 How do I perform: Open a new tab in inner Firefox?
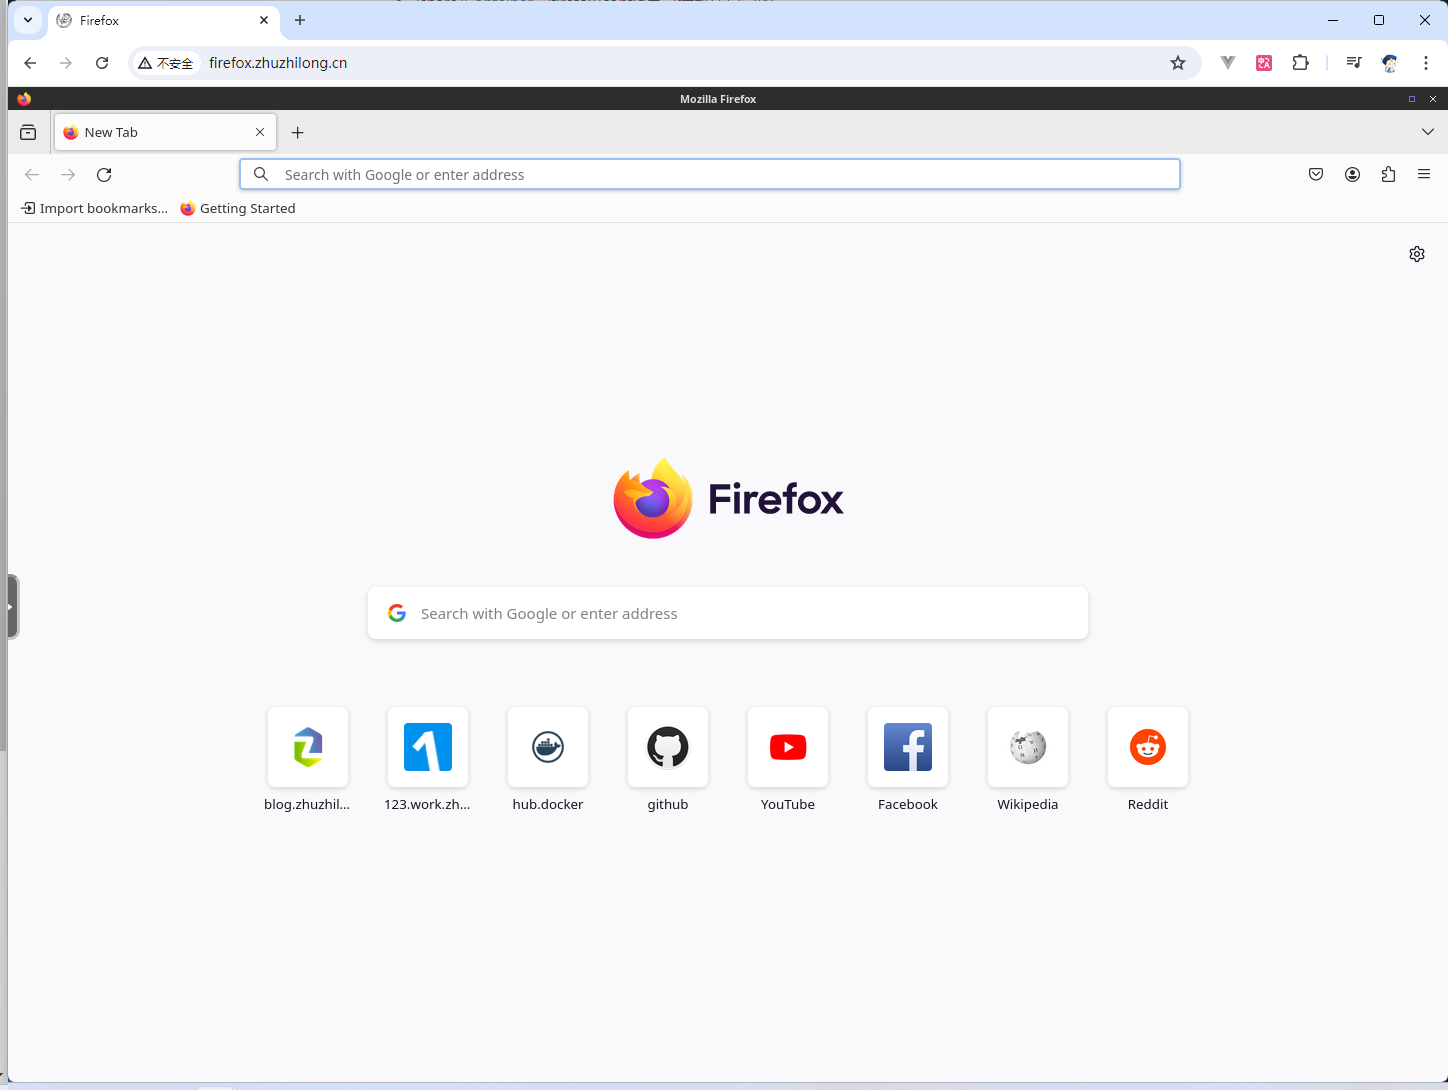pyautogui.click(x=297, y=132)
